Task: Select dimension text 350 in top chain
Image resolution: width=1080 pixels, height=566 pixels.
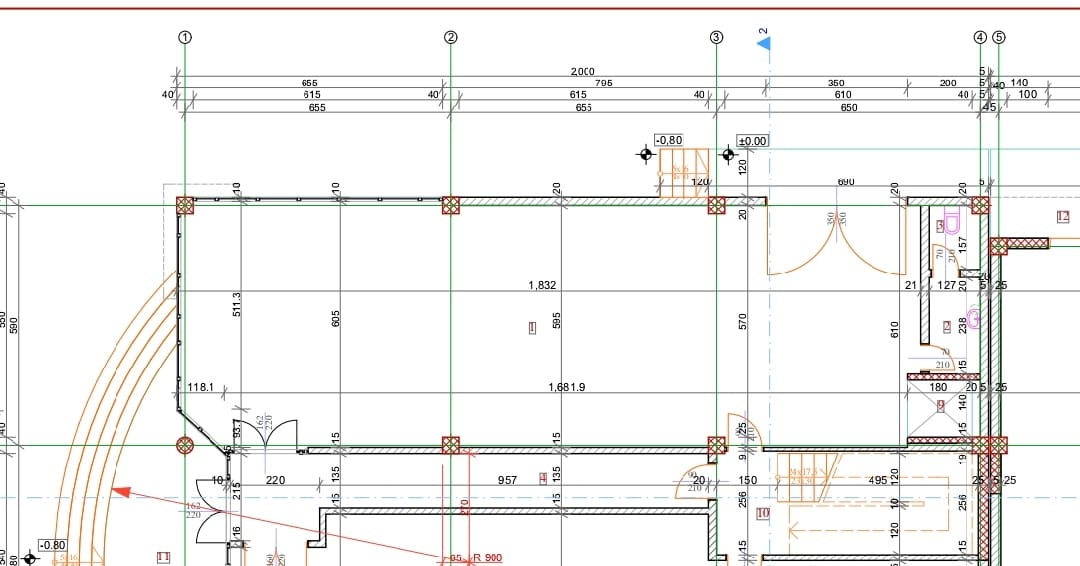Action: 835,83
